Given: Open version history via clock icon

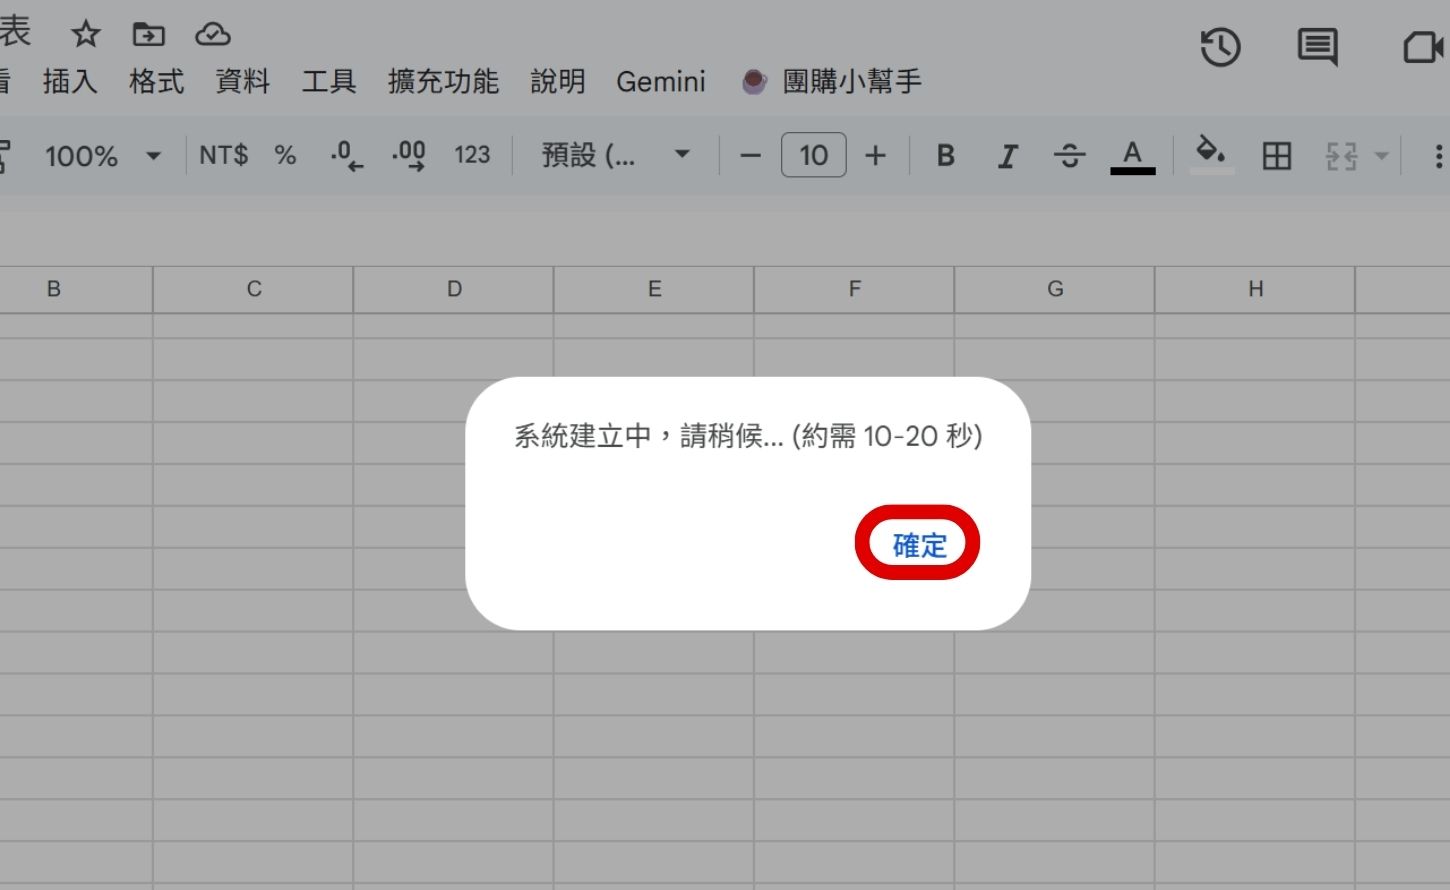Looking at the screenshot, I should click(1220, 47).
